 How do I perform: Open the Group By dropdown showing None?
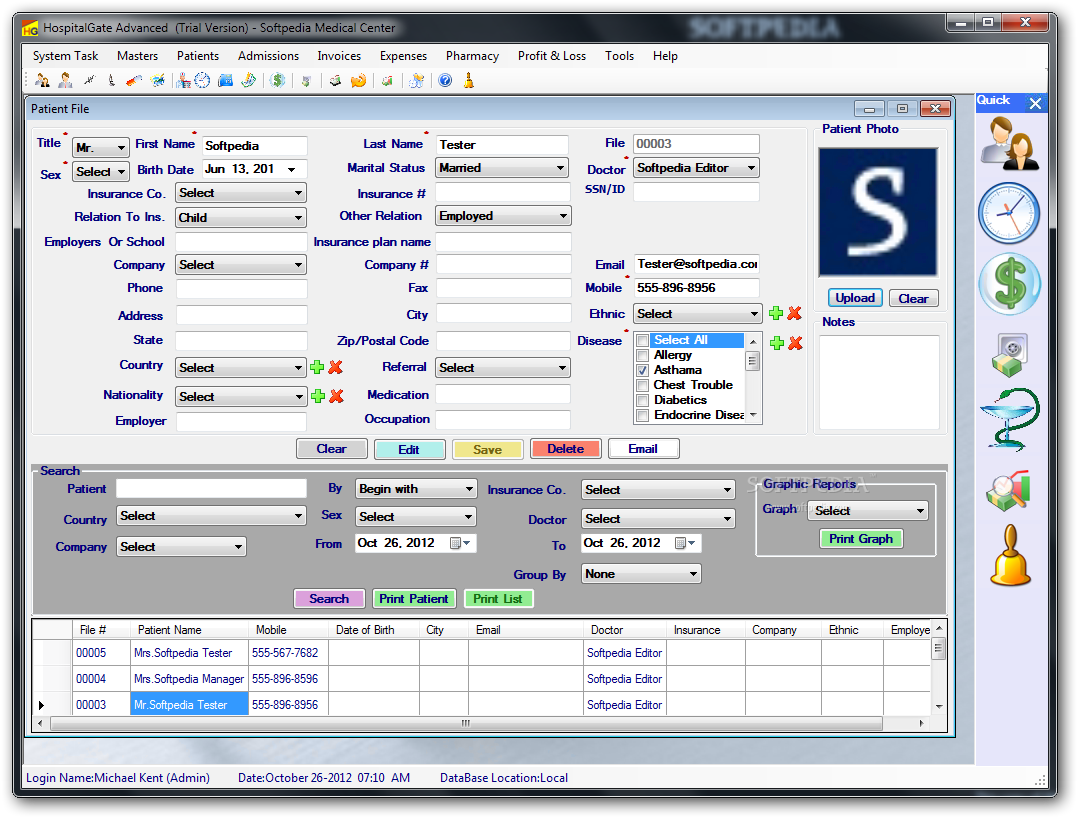pyautogui.click(x=641, y=574)
